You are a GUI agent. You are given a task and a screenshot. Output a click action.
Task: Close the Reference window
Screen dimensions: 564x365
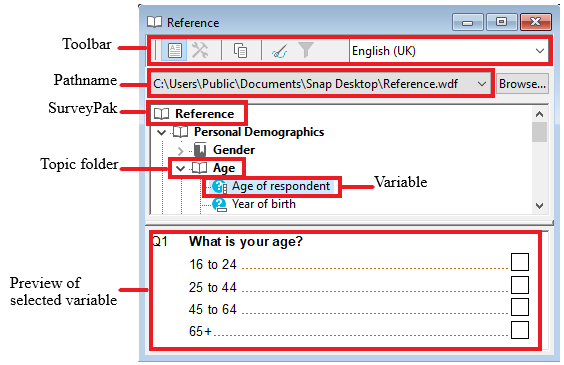[x=535, y=22]
